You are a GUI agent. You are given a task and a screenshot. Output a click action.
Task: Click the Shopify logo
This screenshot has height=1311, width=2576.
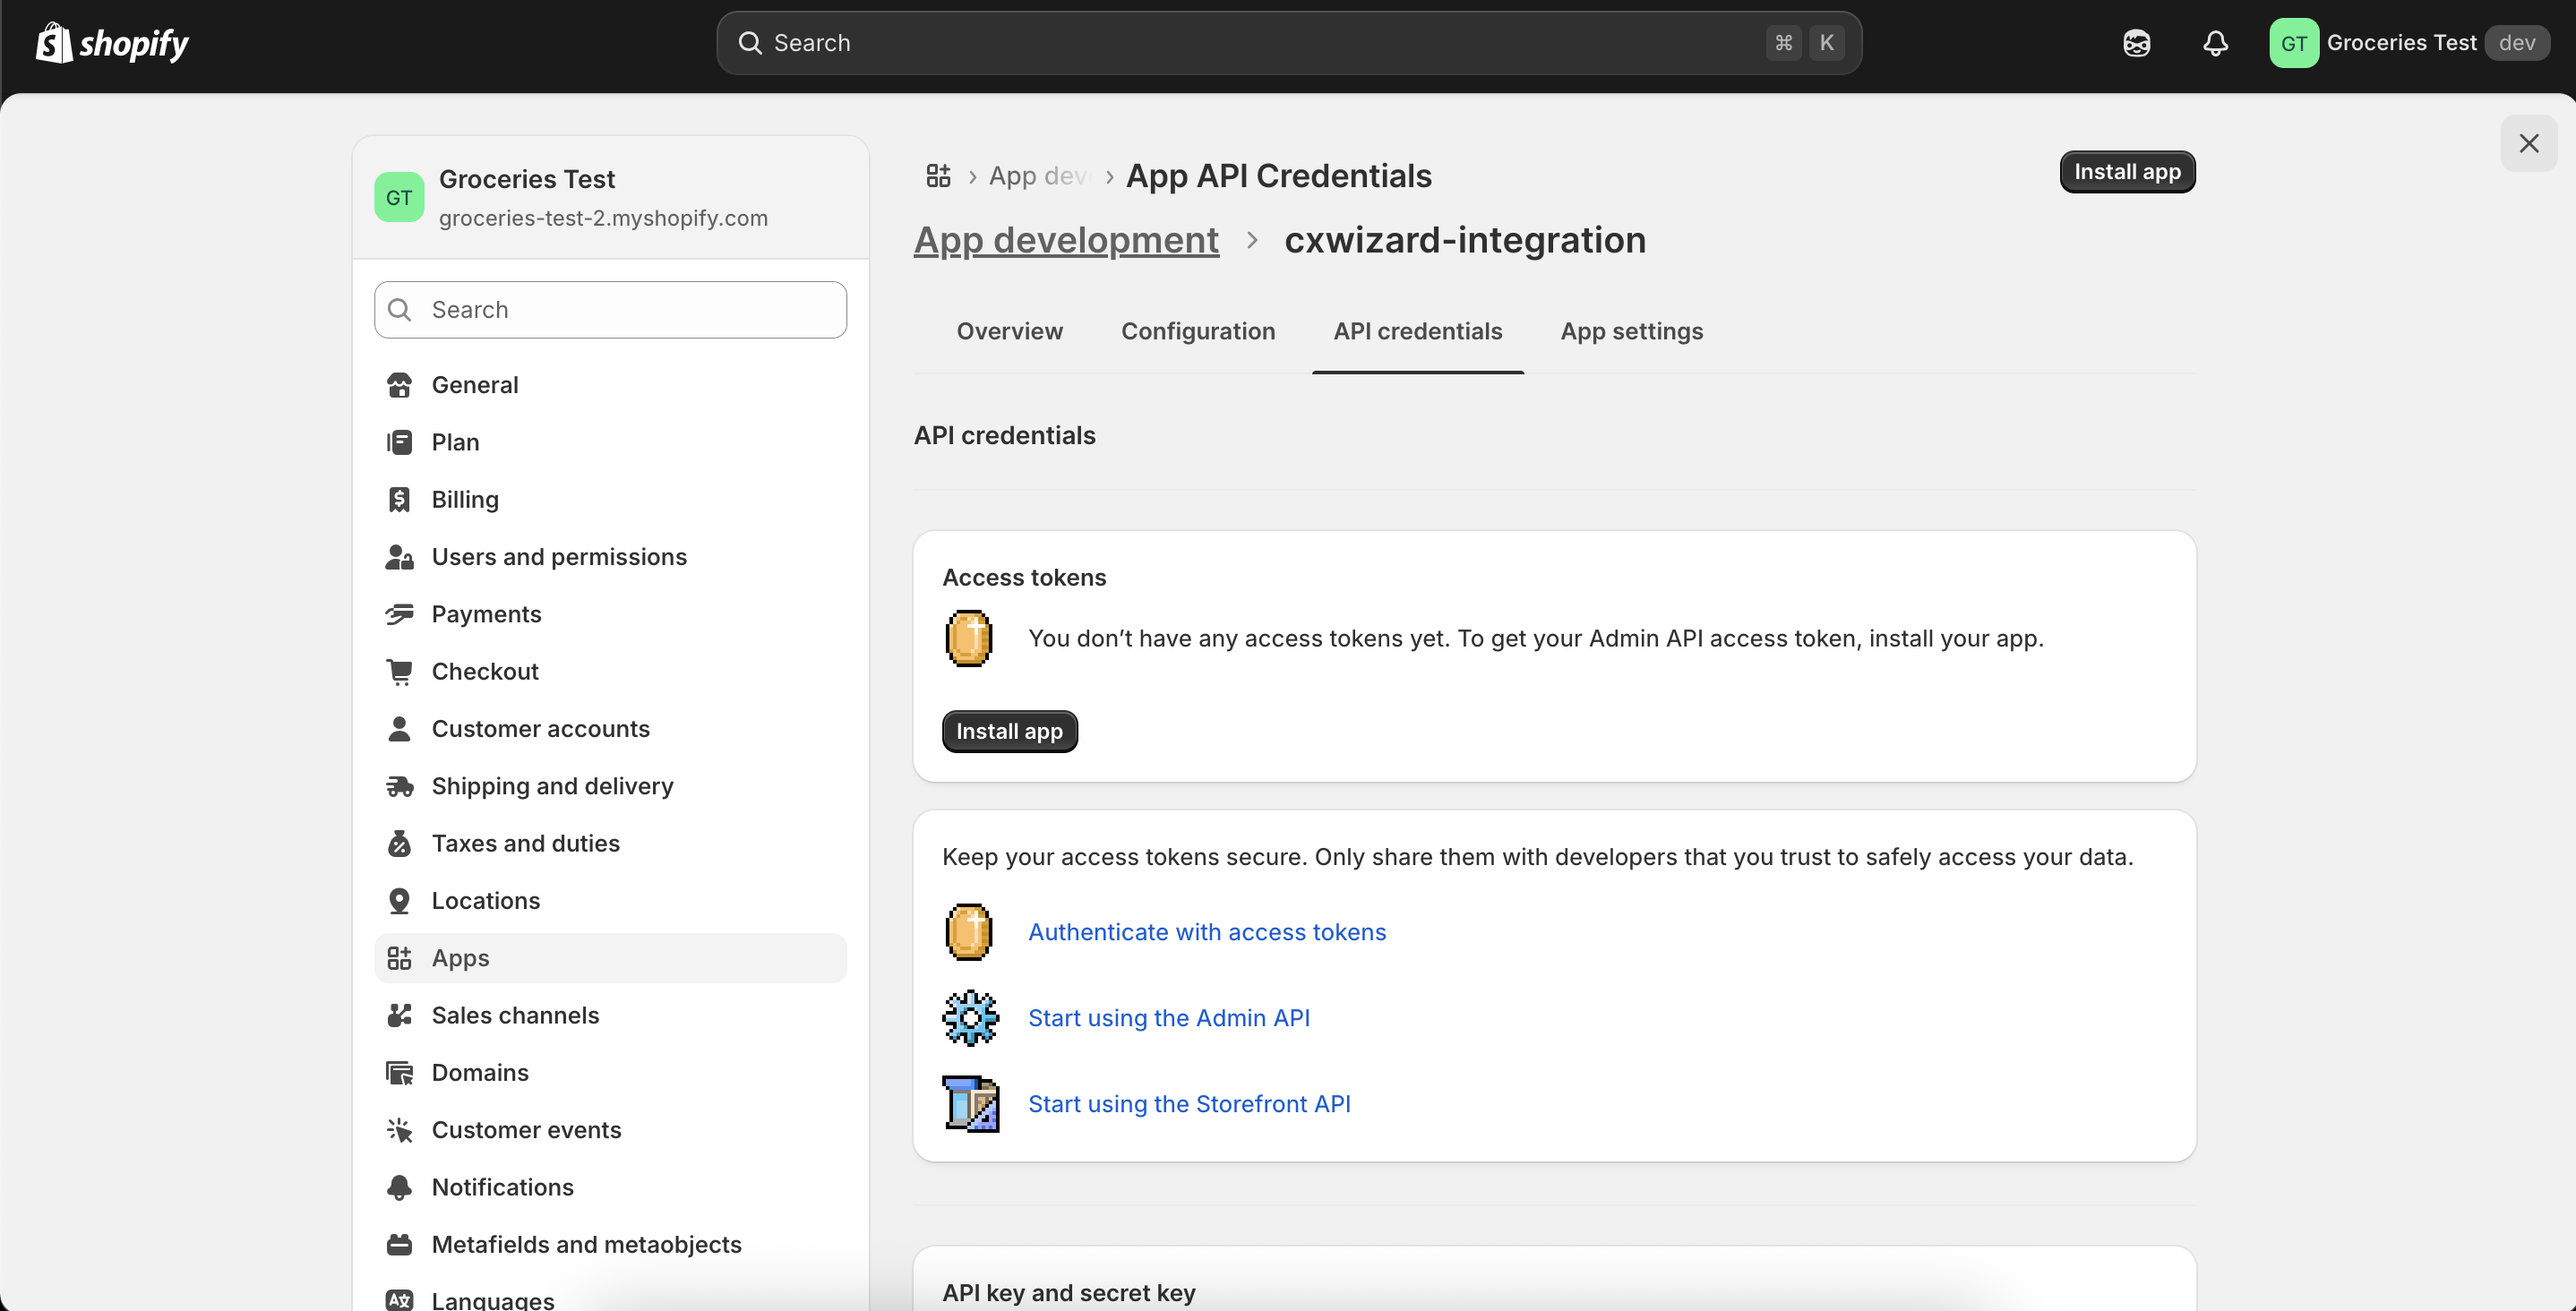click(x=111, y=43)
